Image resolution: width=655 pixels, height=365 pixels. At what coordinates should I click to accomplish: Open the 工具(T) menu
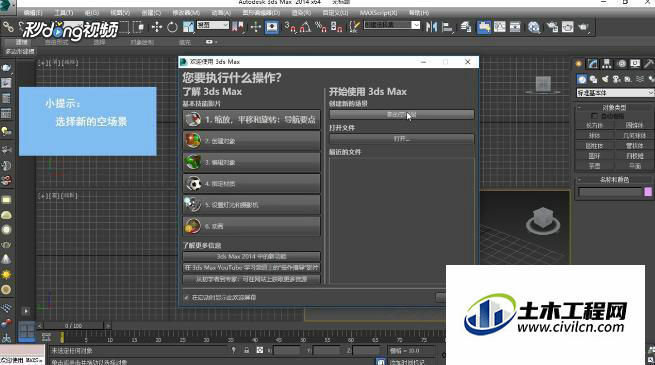coord(63,13)
